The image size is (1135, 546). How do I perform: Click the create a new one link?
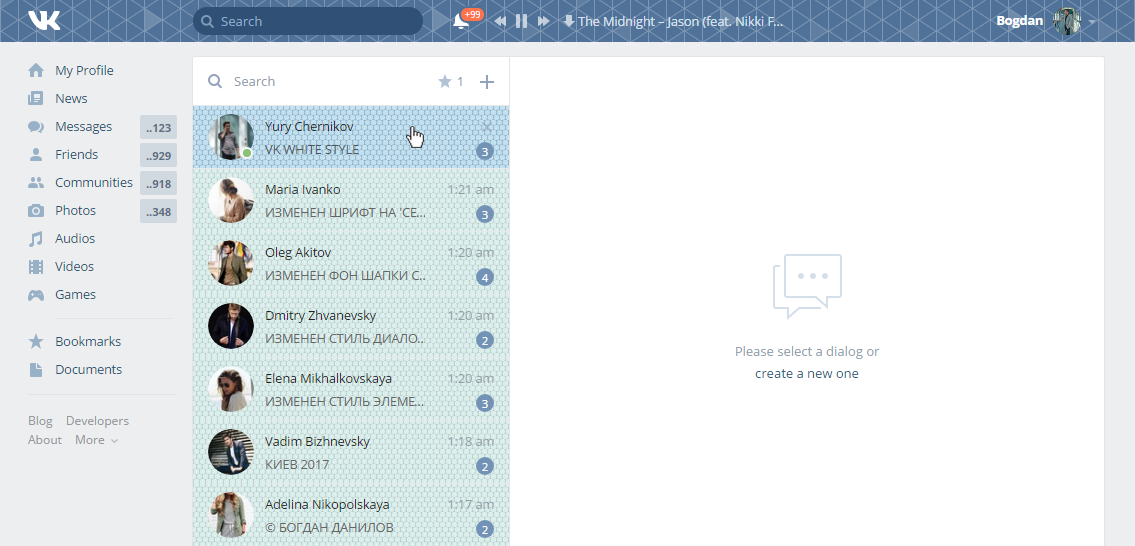click(806, 374)
